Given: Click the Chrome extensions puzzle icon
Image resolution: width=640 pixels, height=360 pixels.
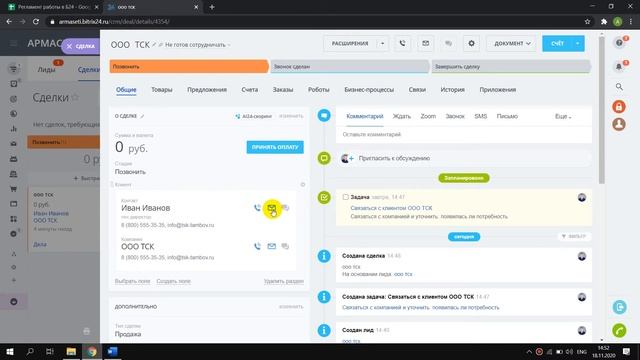Looking at the screenshot, I should pos(604,22).
